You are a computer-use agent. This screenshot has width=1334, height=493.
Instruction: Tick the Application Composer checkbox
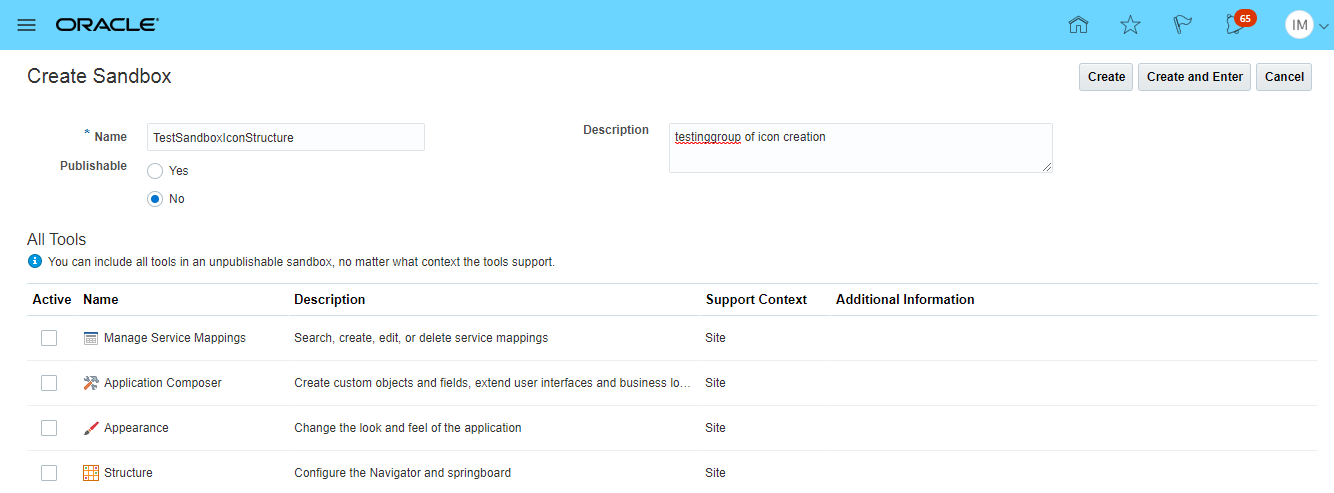click(49, 383)
